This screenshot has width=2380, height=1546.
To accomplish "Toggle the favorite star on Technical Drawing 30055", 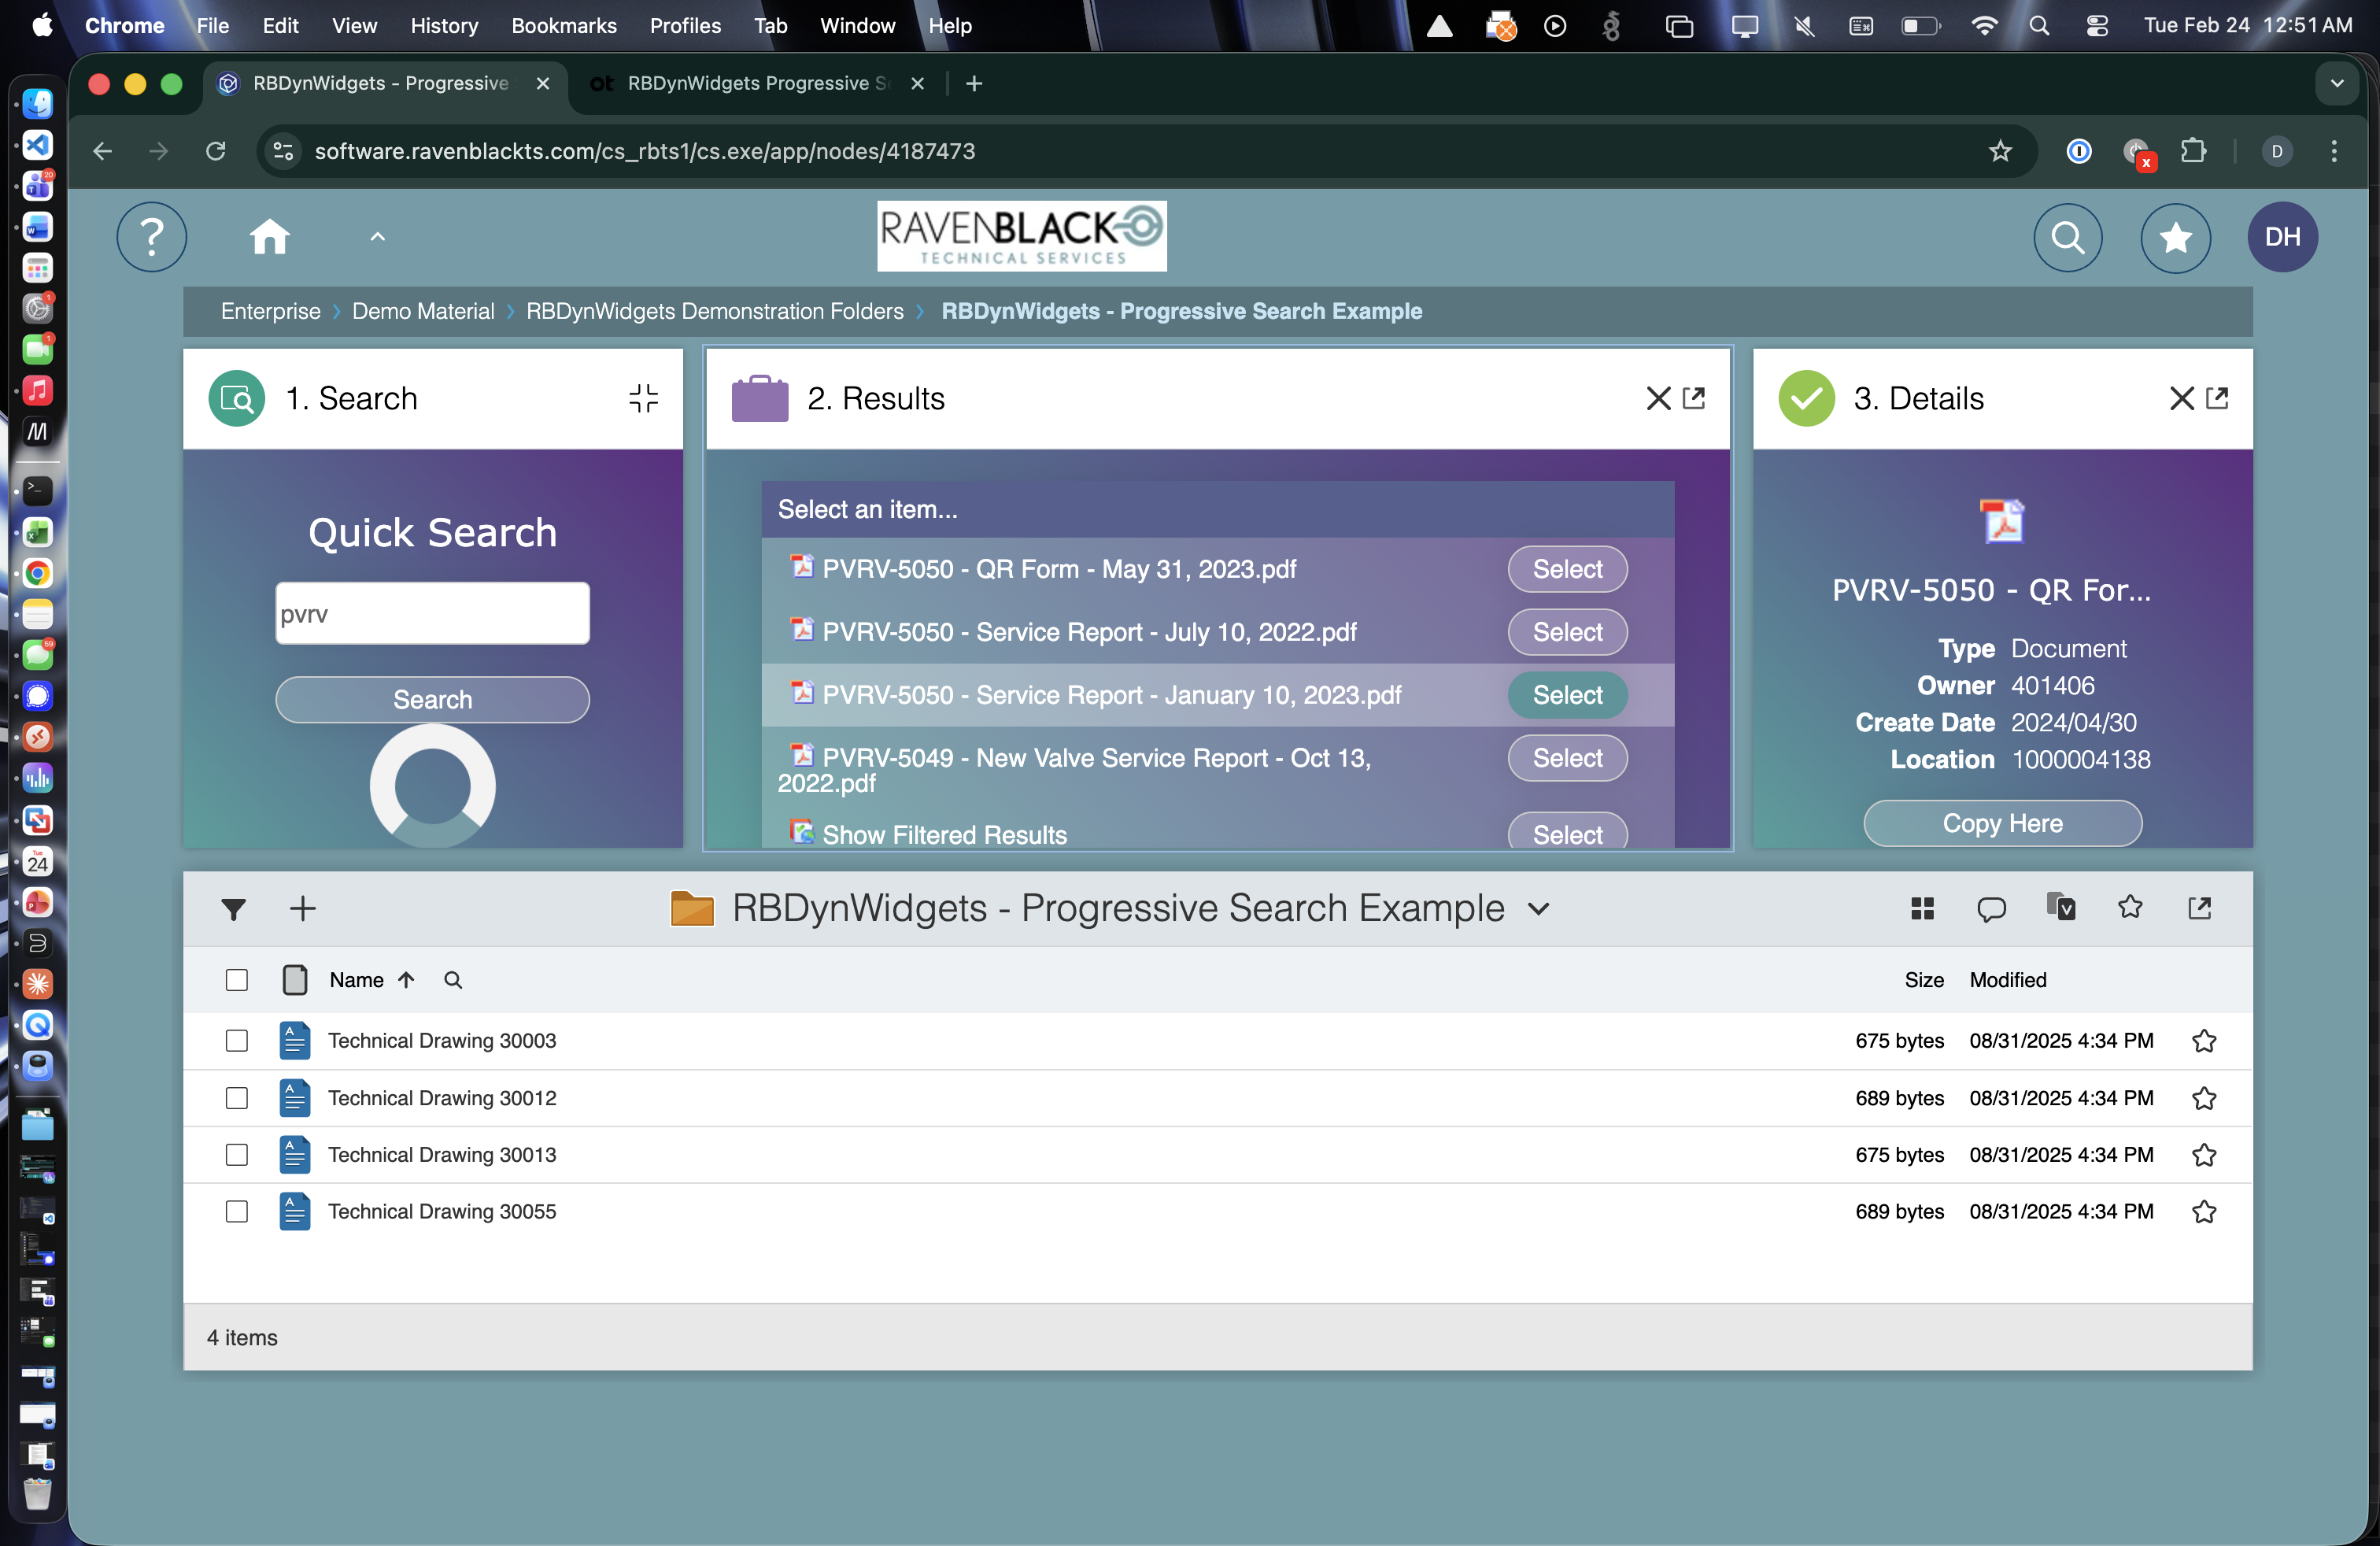I will tap(2205, 1212).
